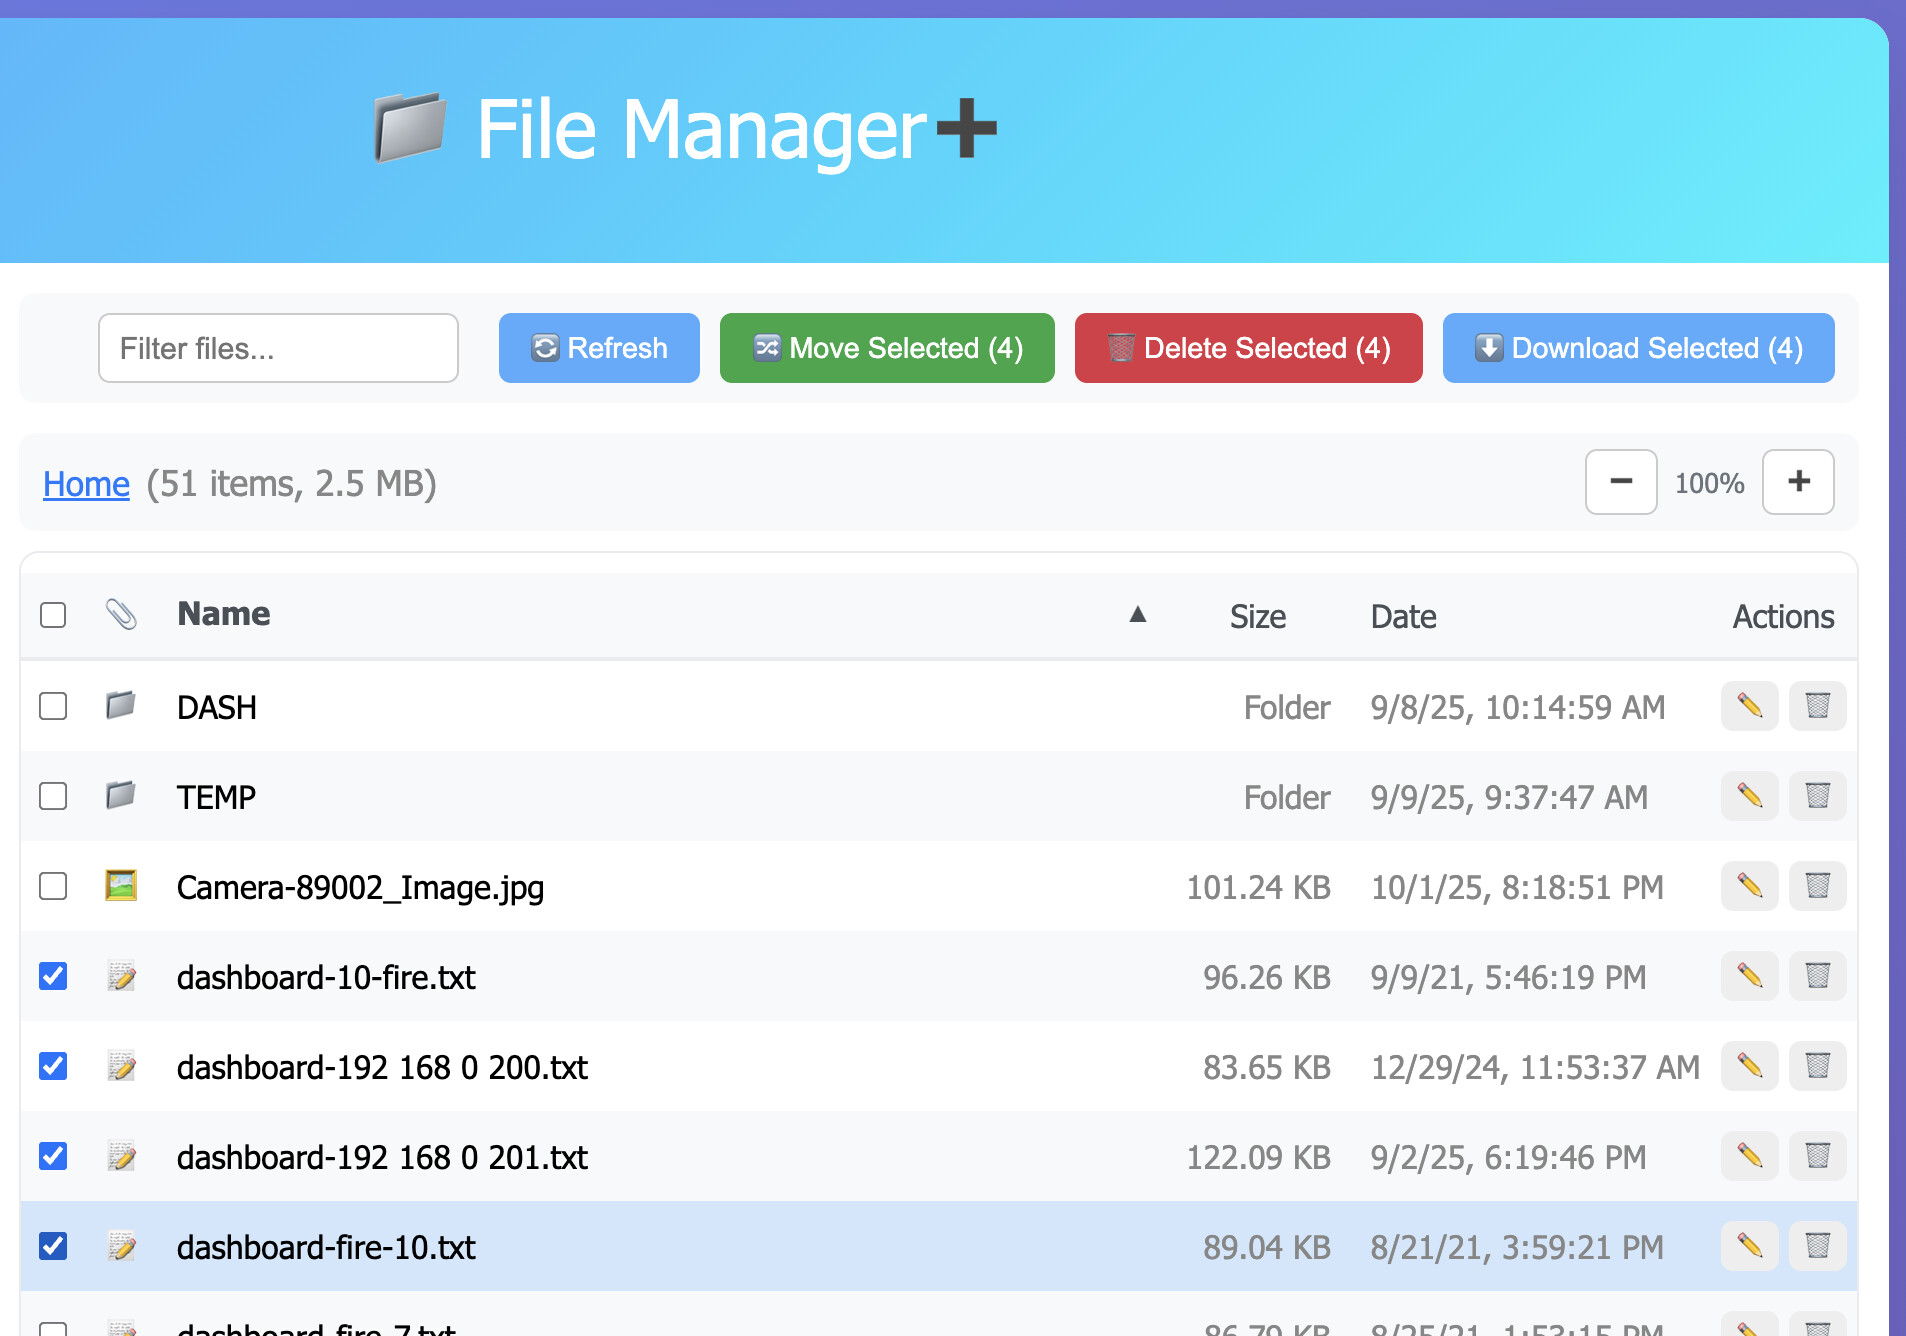This screenshot has width=1906, height=1336.
Task: Select the Camera-89002_Image.jpg checkbox
Action: click(53, 886)
